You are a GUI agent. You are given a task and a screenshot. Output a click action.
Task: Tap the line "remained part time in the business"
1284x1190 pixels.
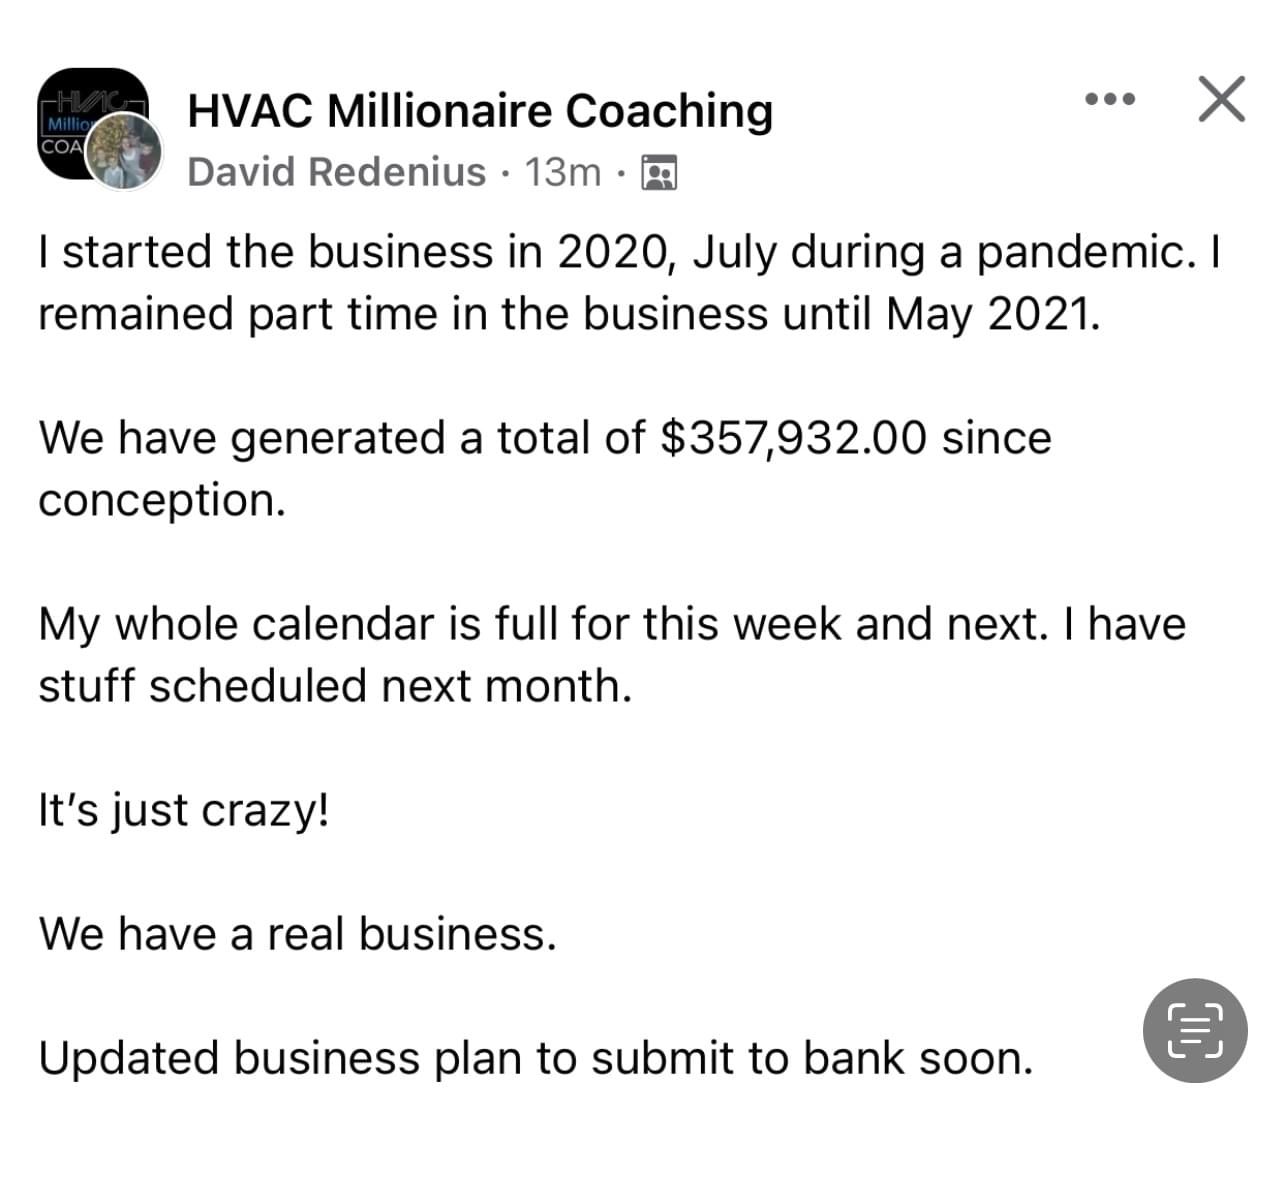pos(403,314)
